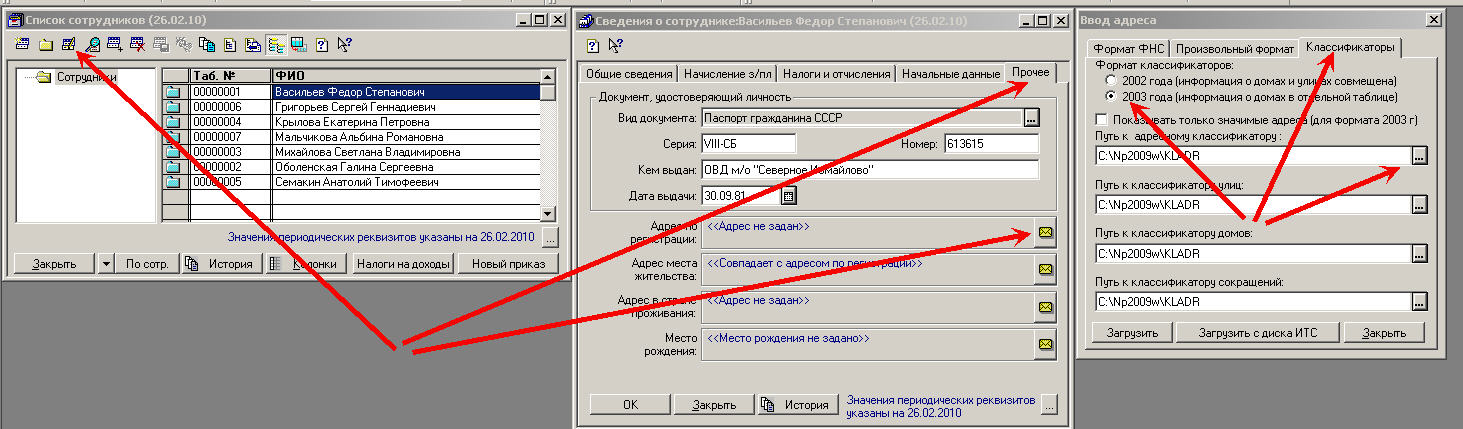Open Классификаторы tab

[1350, 47]
